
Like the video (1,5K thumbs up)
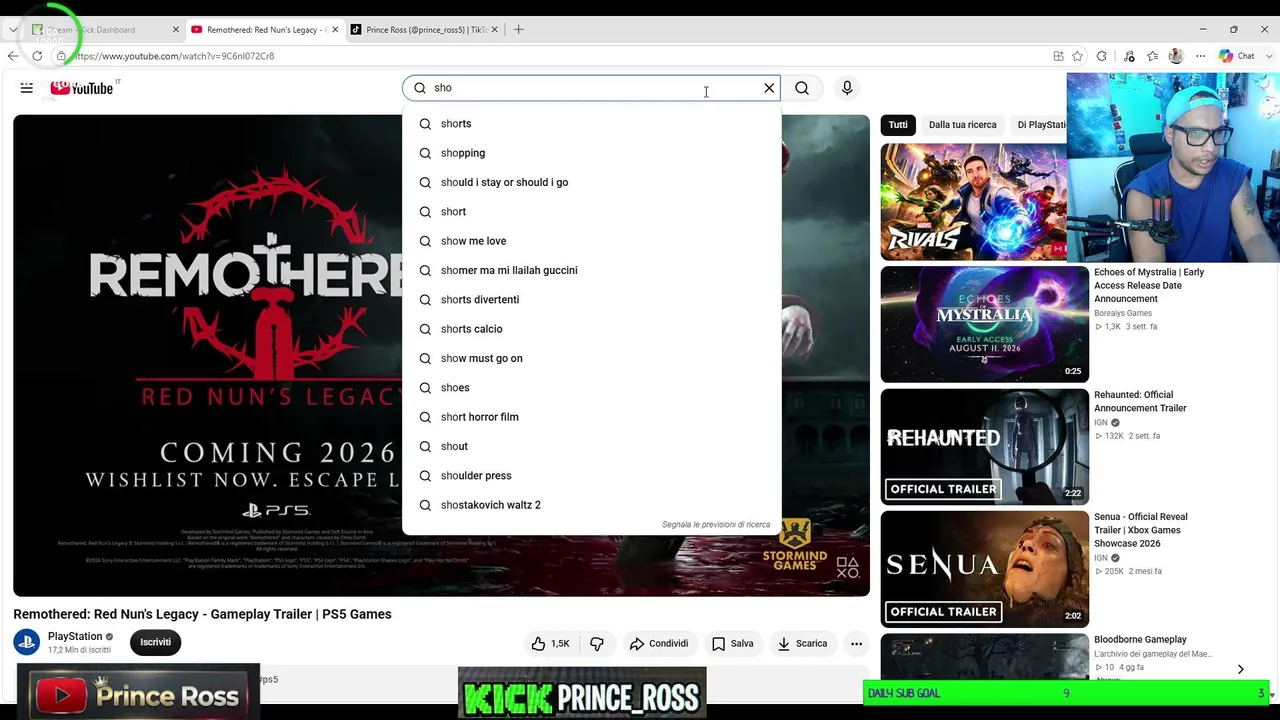point(550,644)
